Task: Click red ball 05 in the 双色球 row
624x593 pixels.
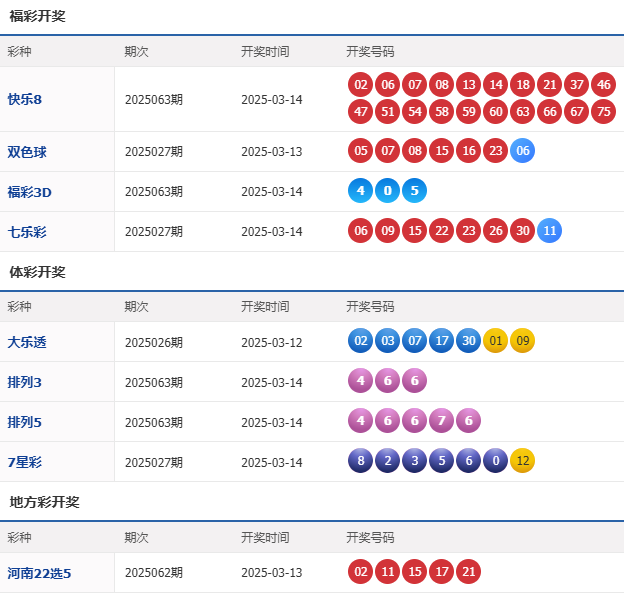Action: coord(361,150)
